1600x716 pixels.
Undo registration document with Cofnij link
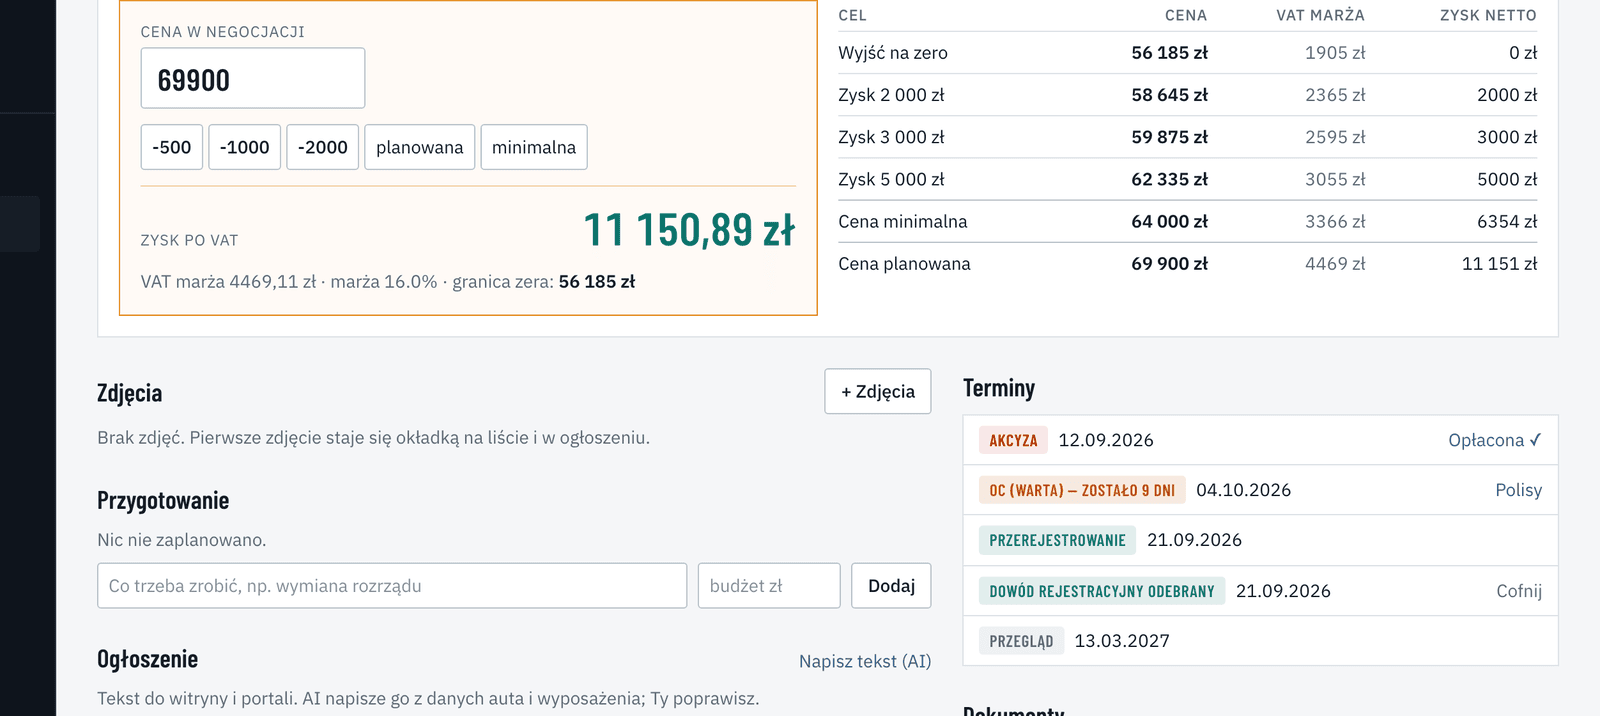click(1519, 591)
